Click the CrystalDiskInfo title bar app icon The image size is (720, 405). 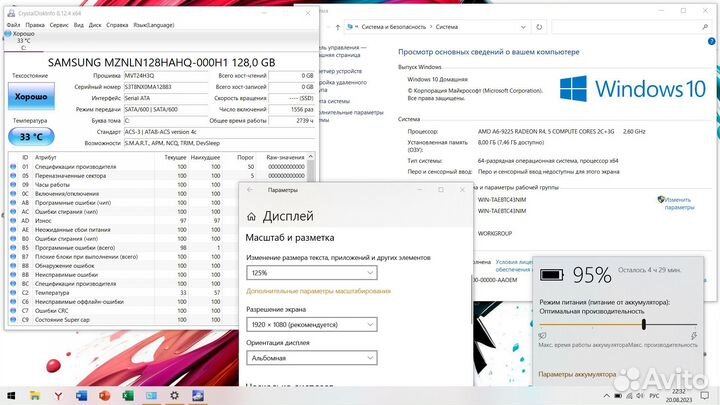click(11, 13)
